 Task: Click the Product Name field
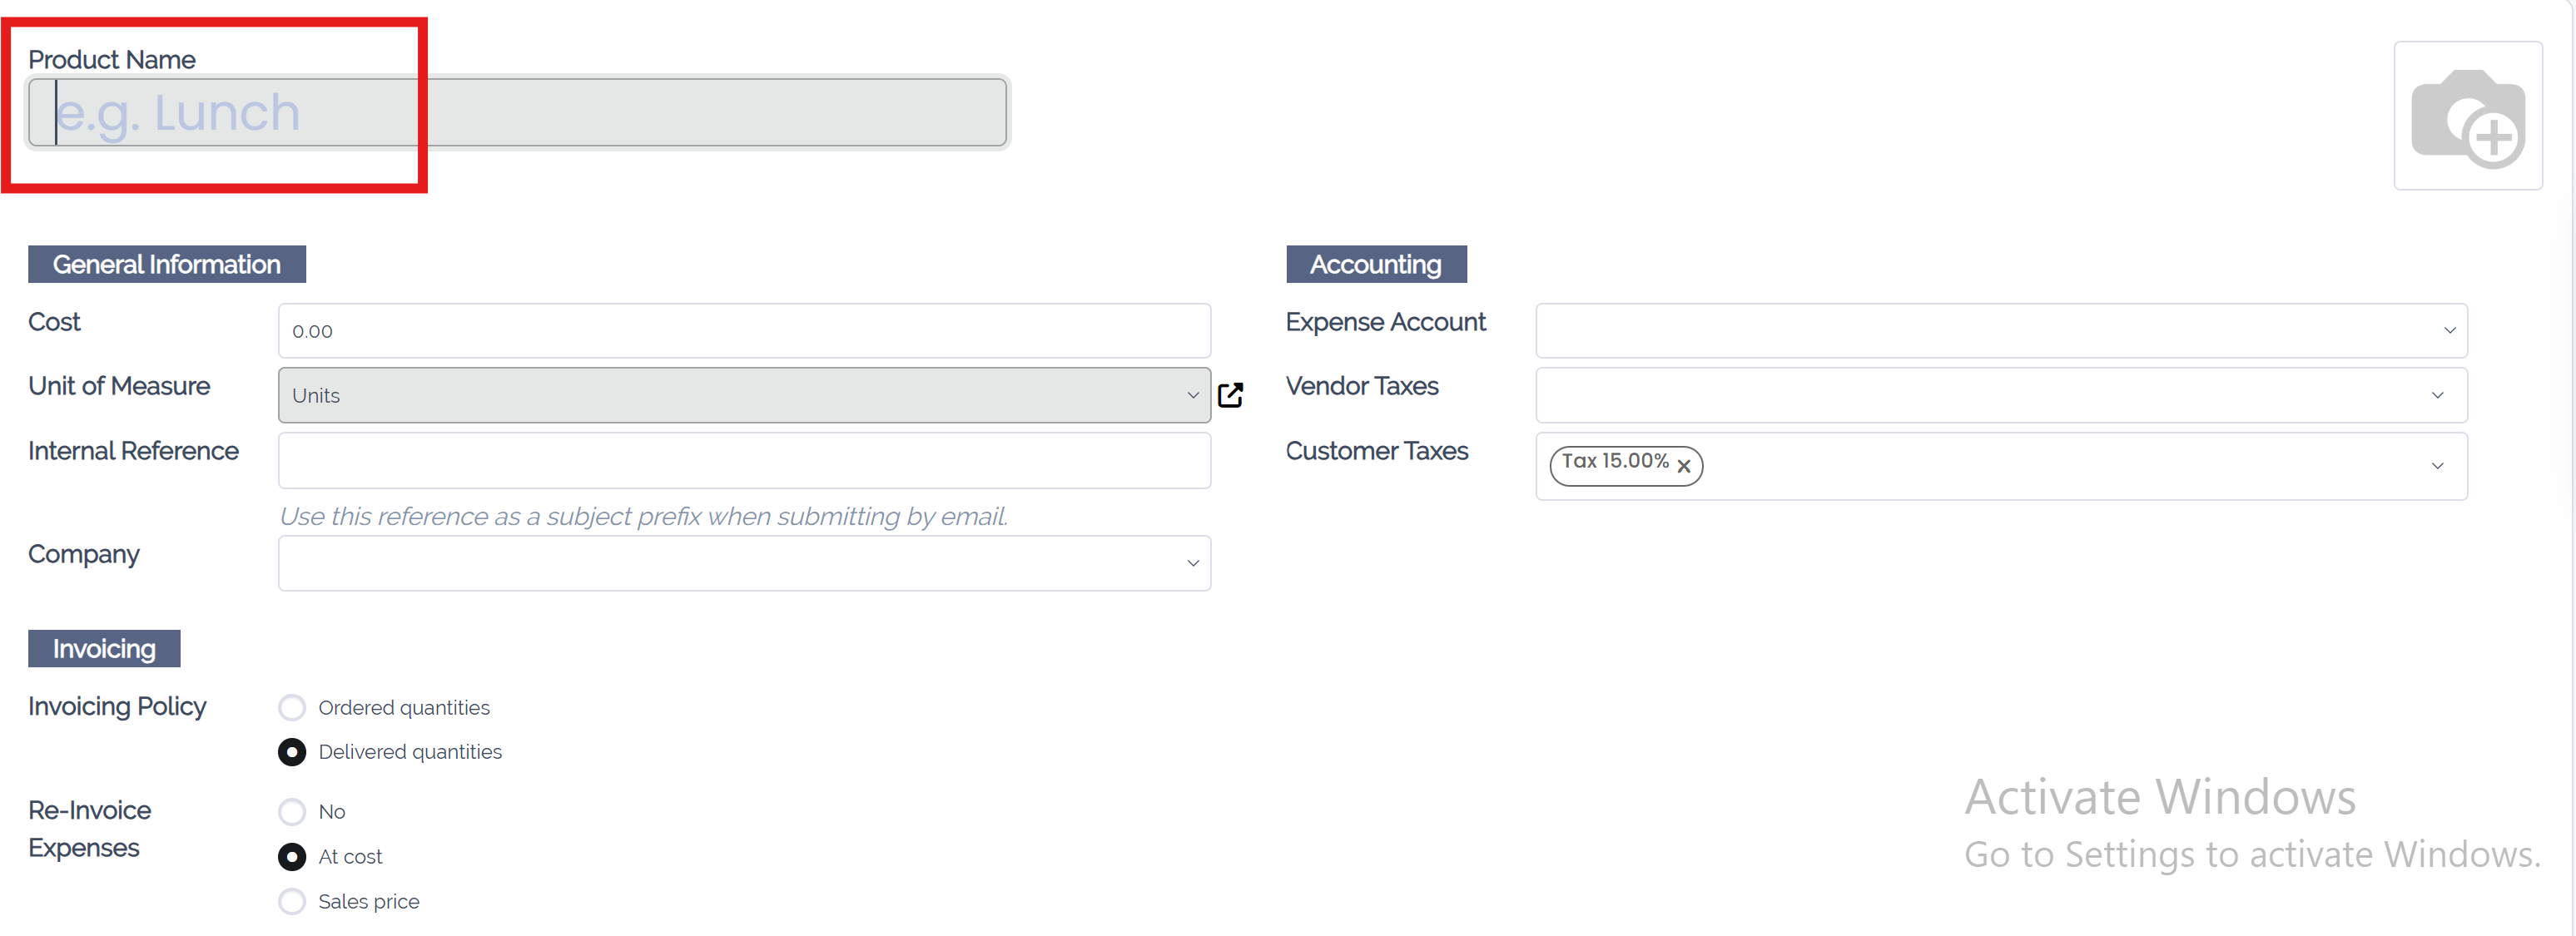pyautogui.click(x=517, y=112)
